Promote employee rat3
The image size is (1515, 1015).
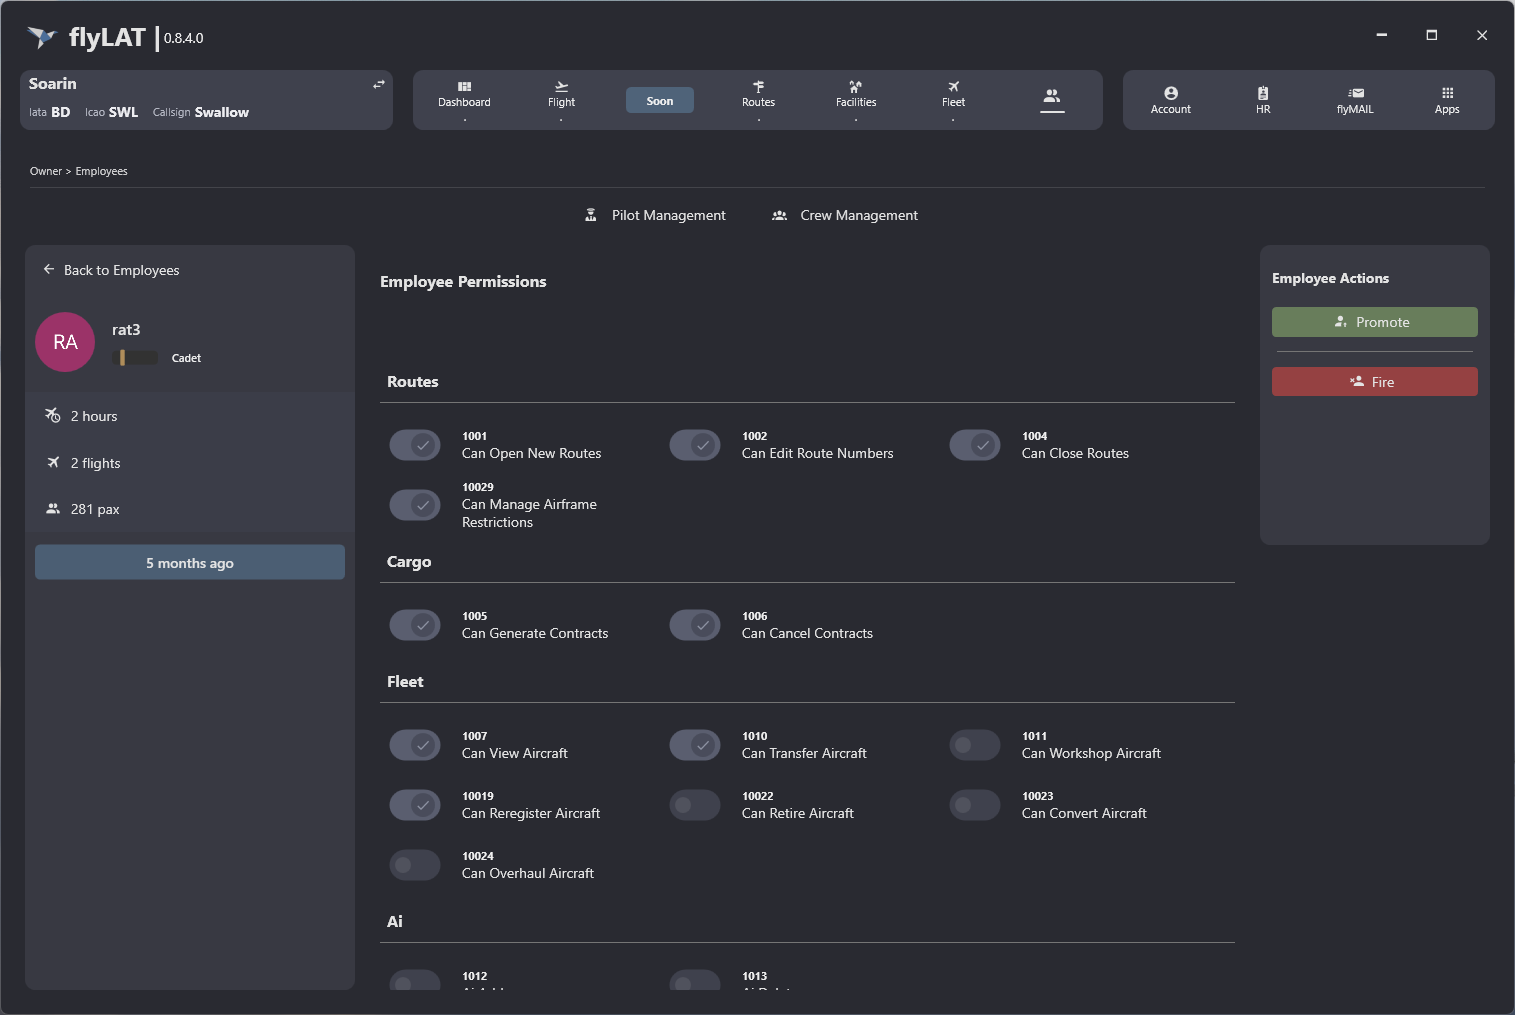[1374, 322]
